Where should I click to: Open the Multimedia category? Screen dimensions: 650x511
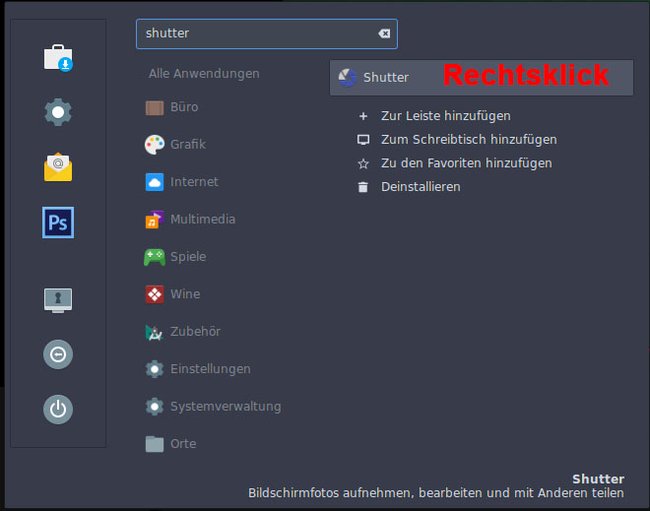(190, 219)
